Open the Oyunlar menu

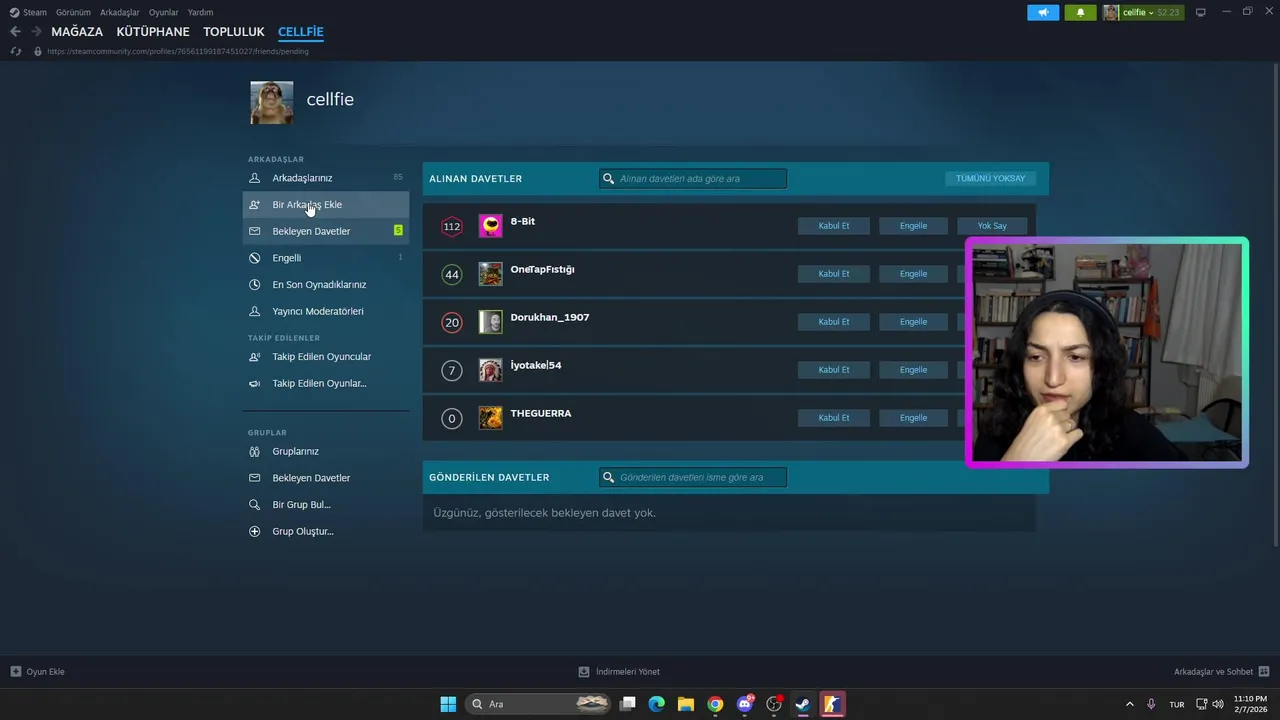(164, 12)
